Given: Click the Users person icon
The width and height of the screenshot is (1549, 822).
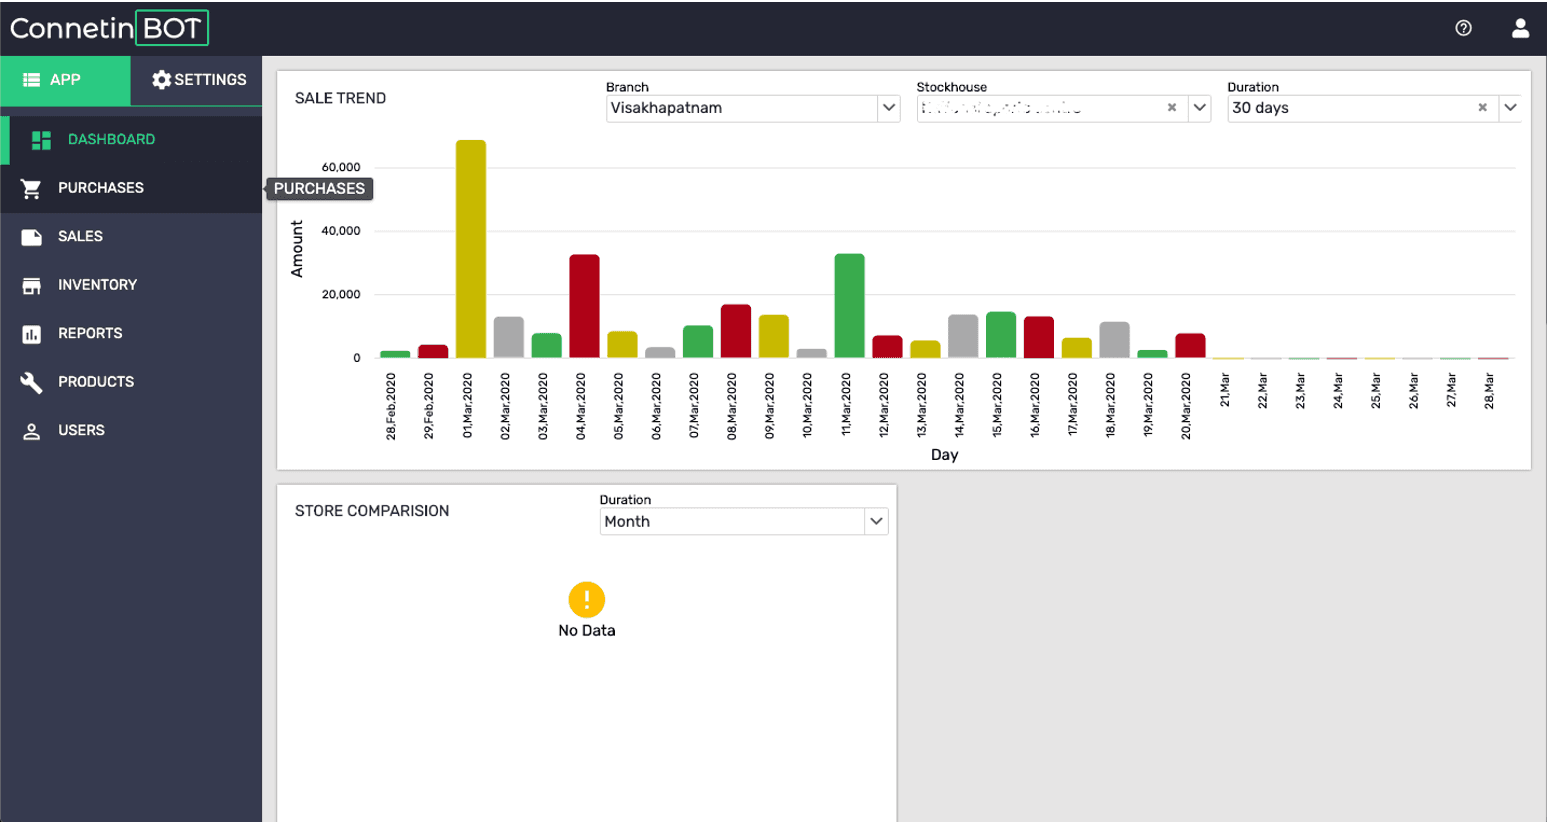Looking at the screenshot, I should (32, 431).
